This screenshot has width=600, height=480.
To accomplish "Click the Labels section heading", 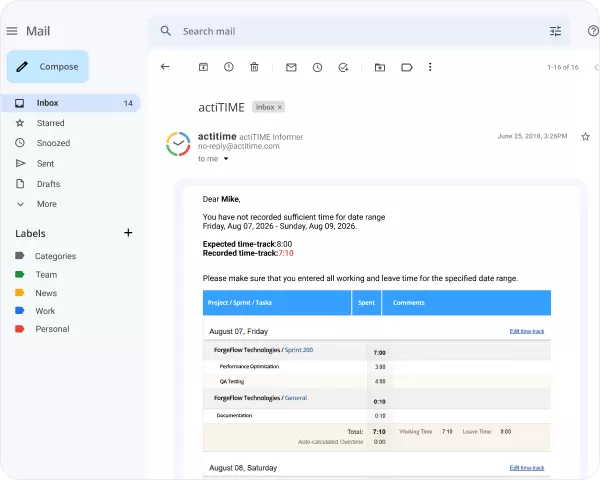I will (x=30, y=233).
